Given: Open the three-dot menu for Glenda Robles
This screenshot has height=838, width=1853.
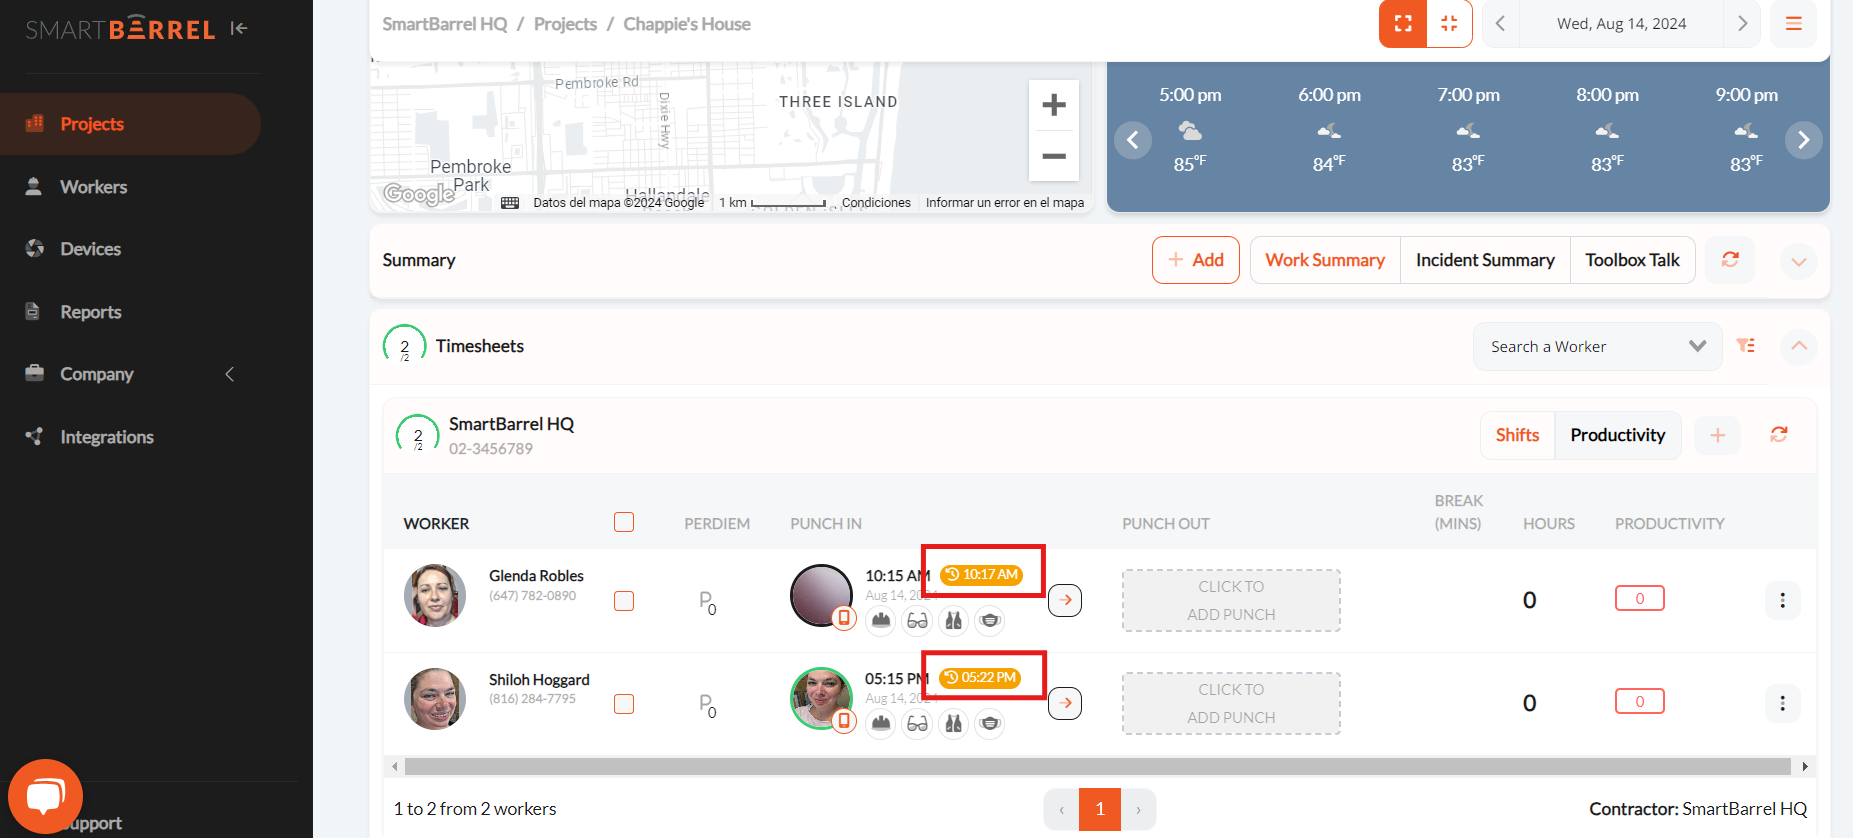Looking at the screenshot, I should coord(1782,600).
